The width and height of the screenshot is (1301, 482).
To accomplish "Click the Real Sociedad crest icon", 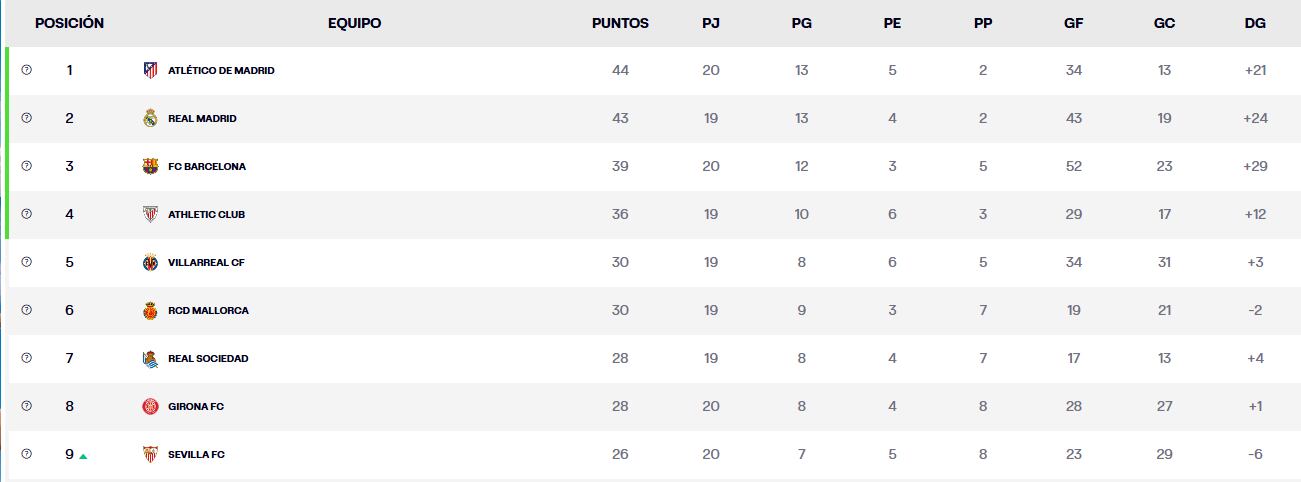I will [150, 359].
